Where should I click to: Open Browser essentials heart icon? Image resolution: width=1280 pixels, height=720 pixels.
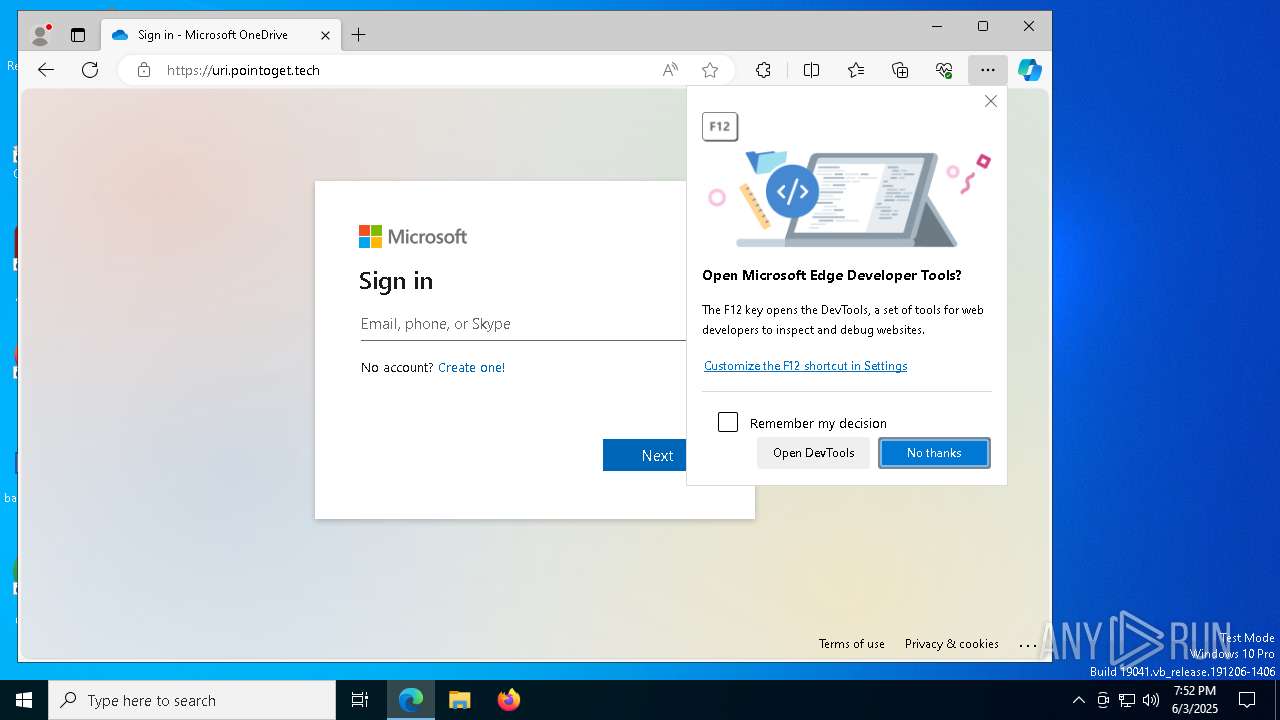point(944,70)
